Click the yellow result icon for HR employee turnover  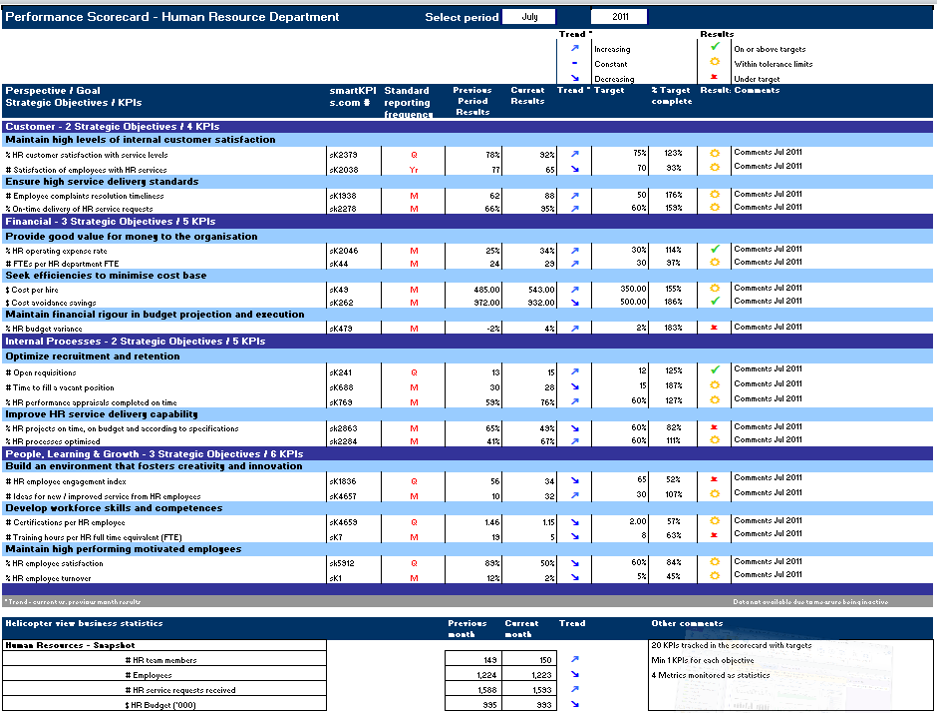point(715,577)
